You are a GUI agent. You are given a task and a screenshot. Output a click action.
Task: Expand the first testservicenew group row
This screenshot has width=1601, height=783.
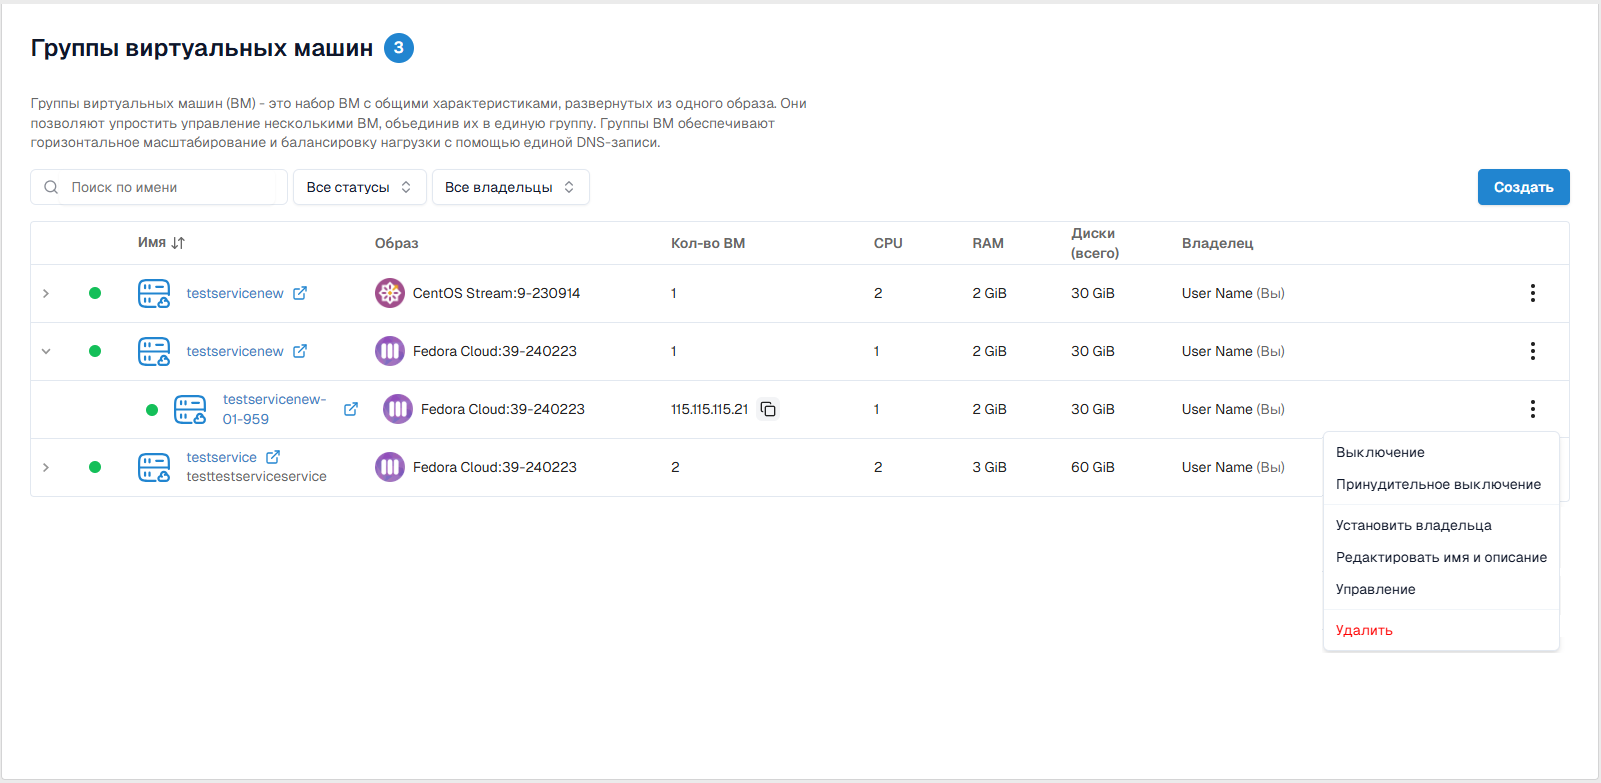pyautogui.click(x=46, y=293)
